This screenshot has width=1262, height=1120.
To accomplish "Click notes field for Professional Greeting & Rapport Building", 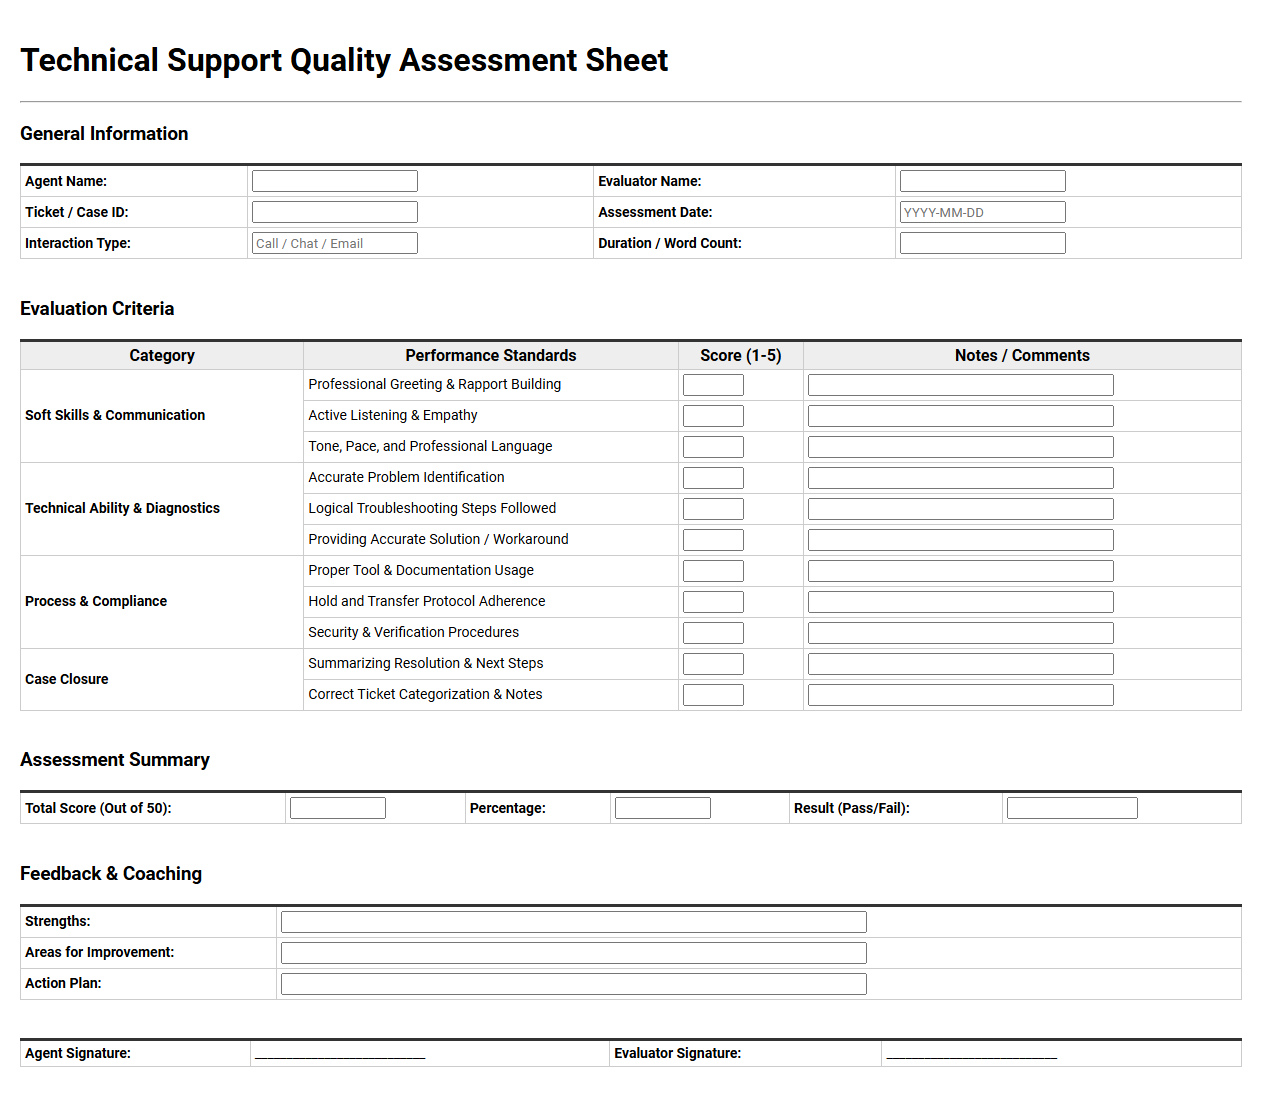I will [961, 385].
